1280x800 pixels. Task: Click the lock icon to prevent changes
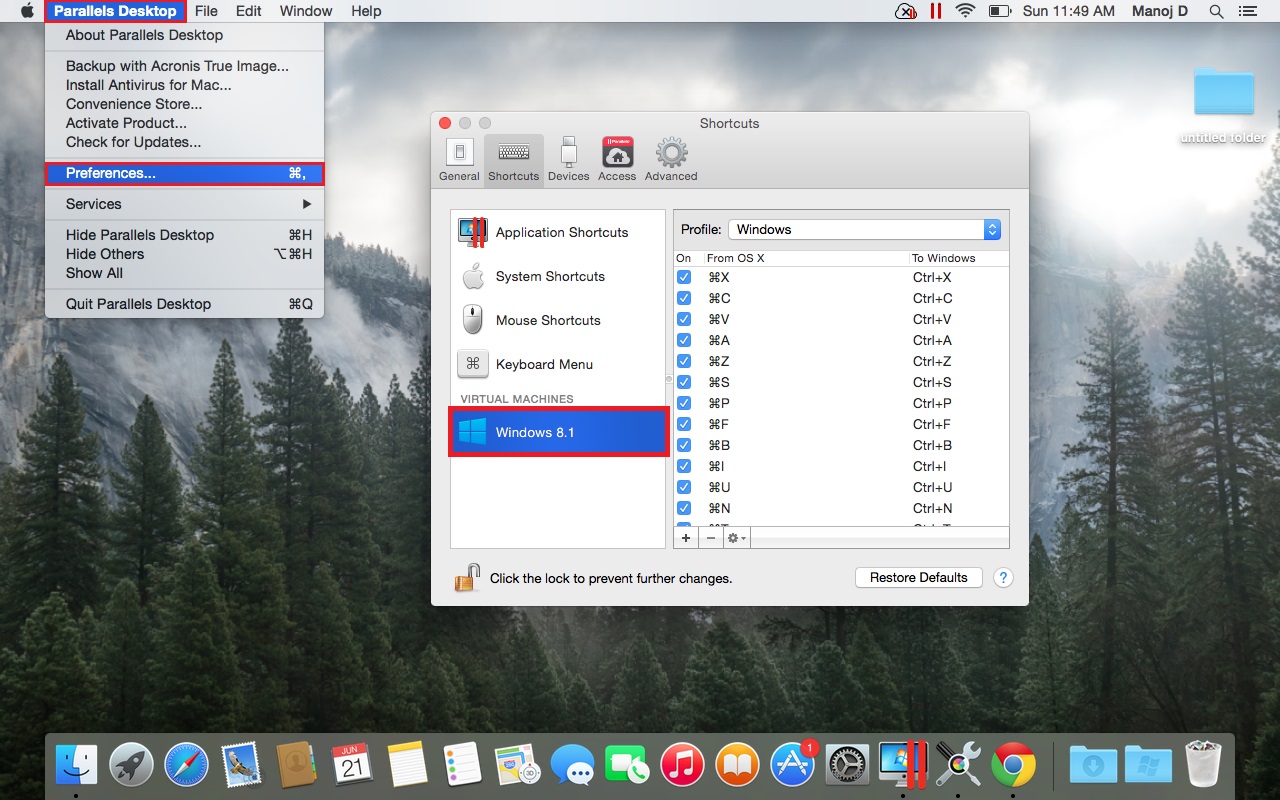tap(467, 578)
